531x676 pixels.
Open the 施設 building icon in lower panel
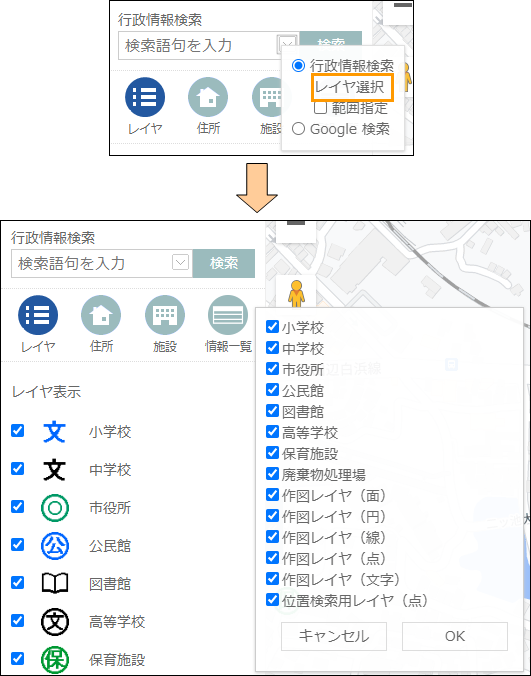click(x=165, y=315)
